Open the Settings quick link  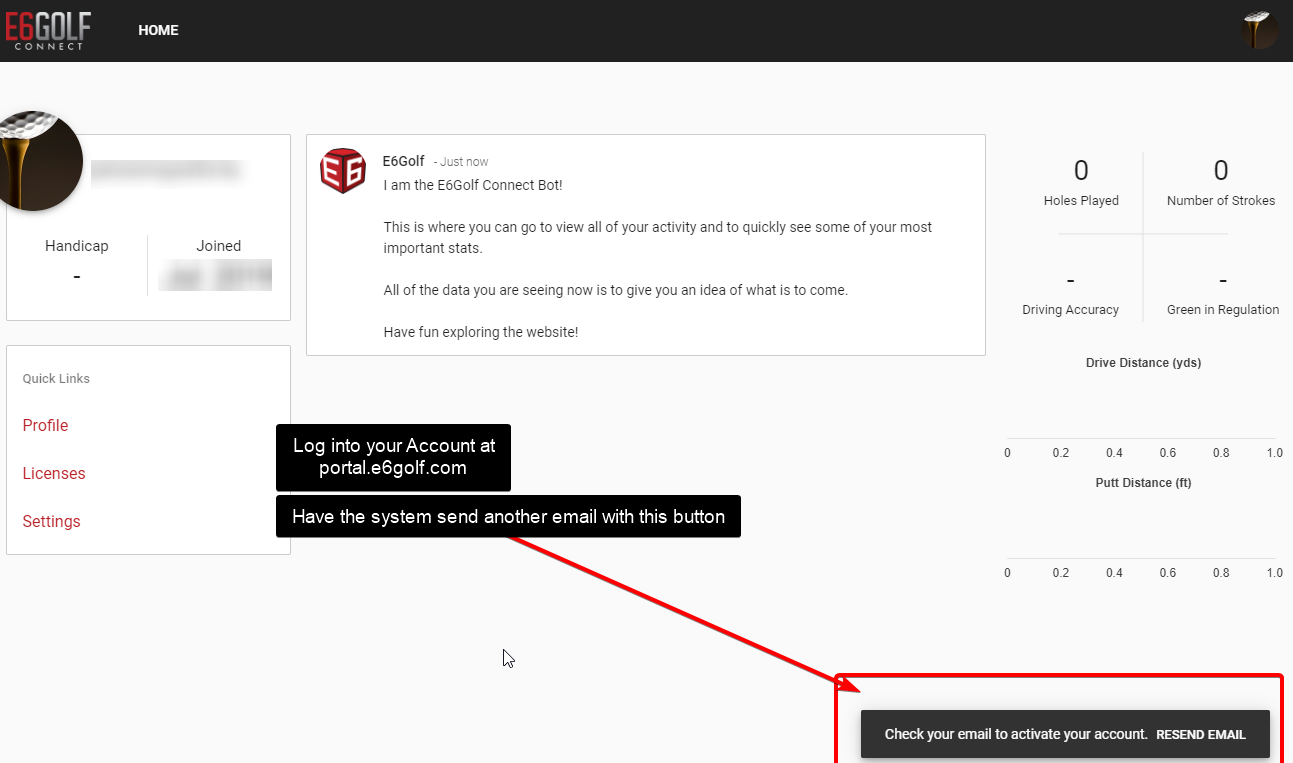[51, 521]
